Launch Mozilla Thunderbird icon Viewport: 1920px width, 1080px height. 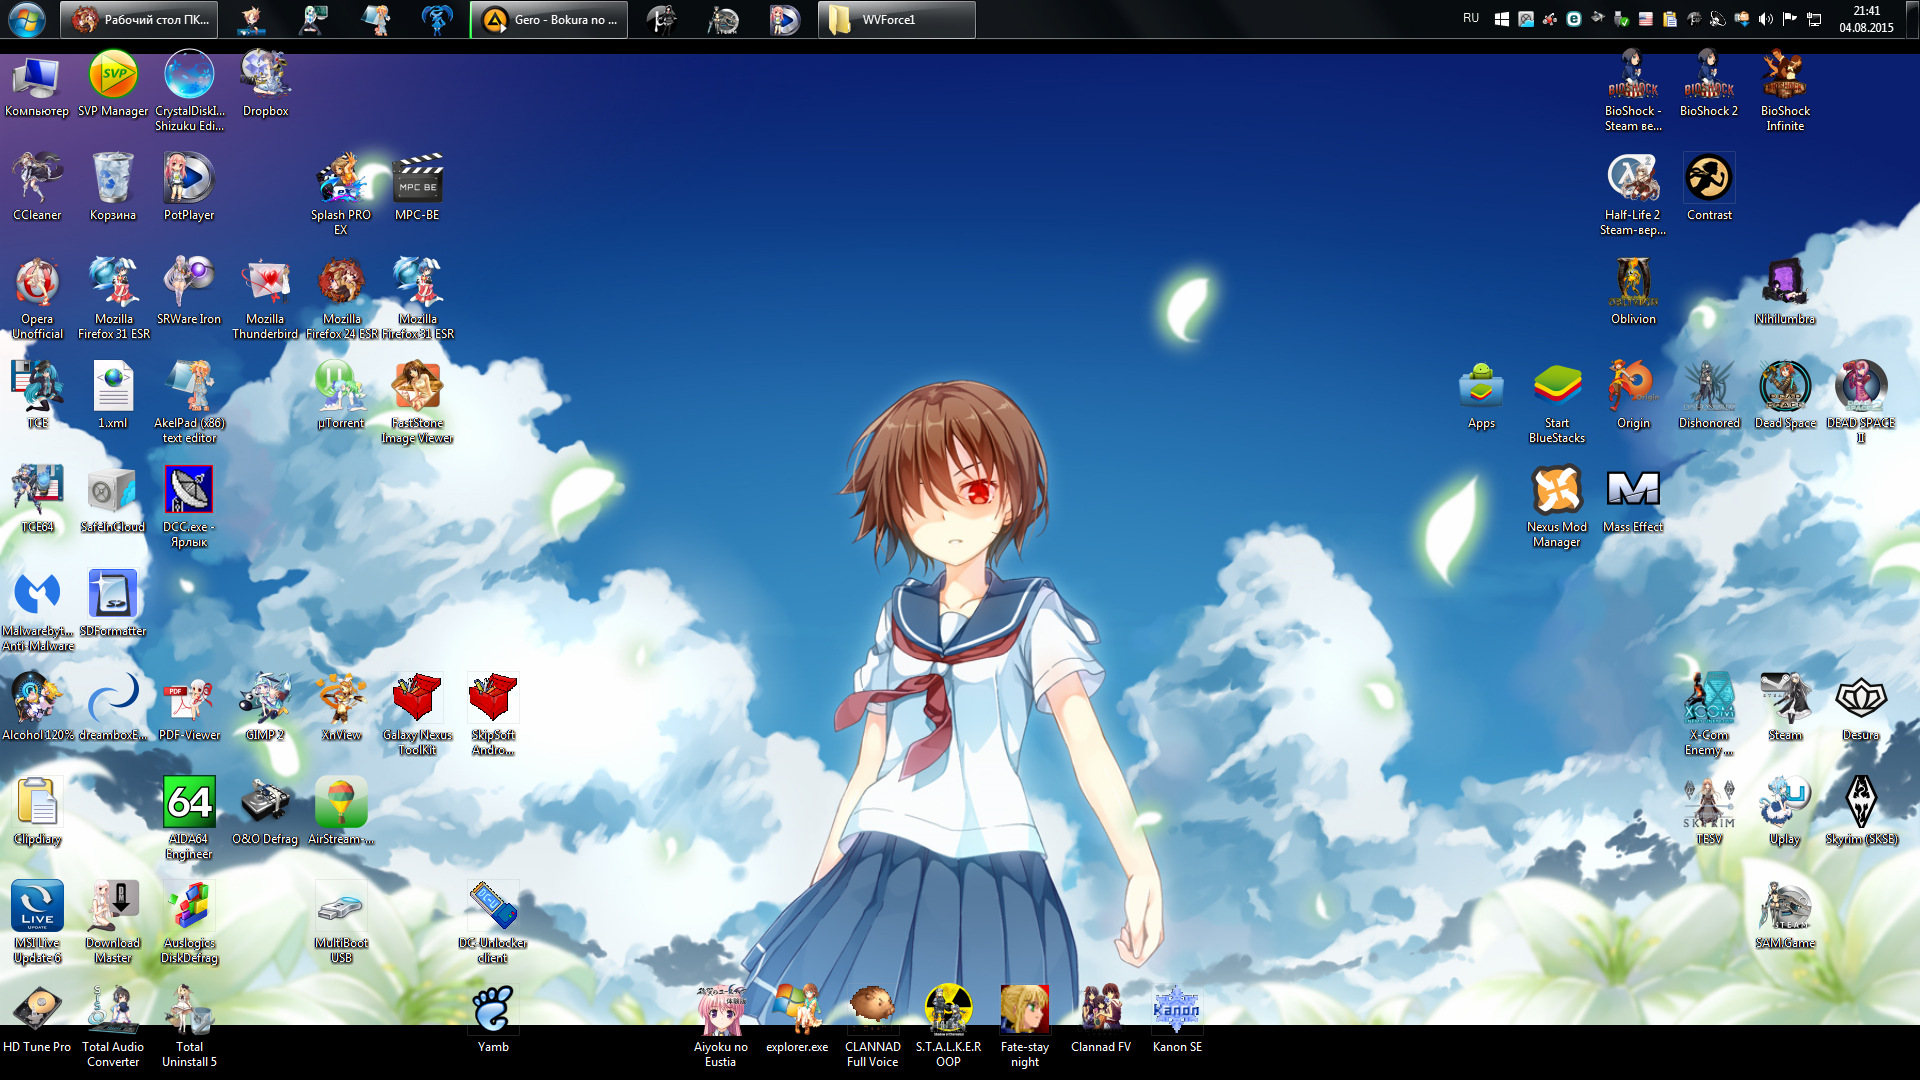(x=265, y=298)
